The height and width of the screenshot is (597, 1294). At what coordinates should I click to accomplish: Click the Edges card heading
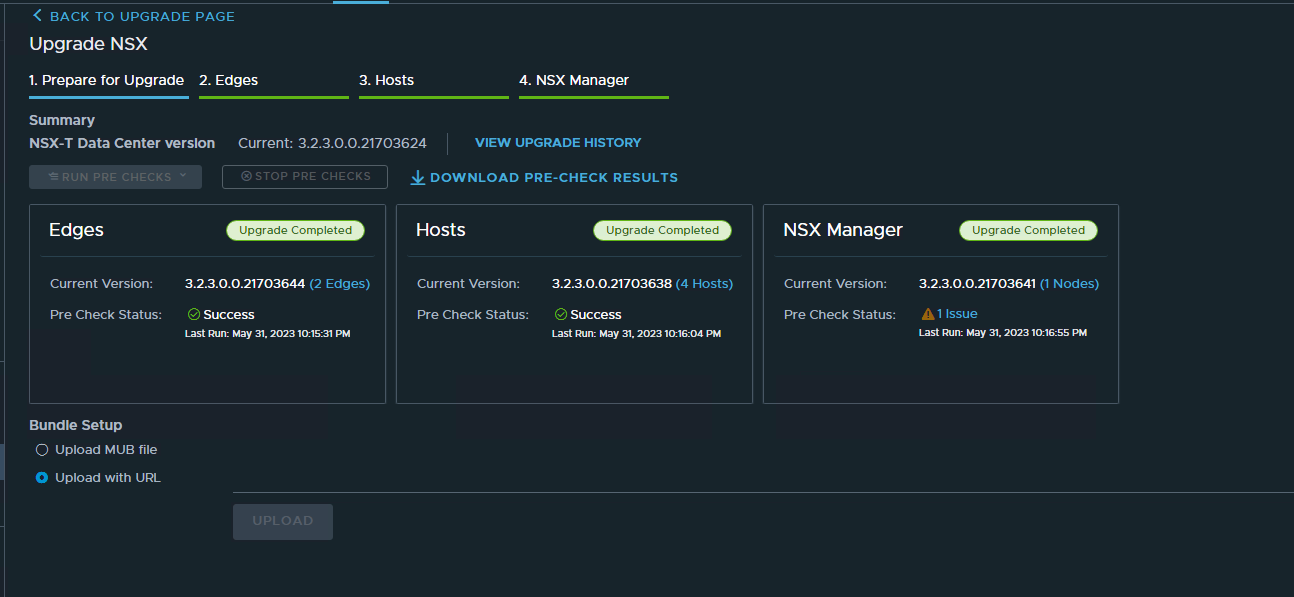(x=77, y=230)
